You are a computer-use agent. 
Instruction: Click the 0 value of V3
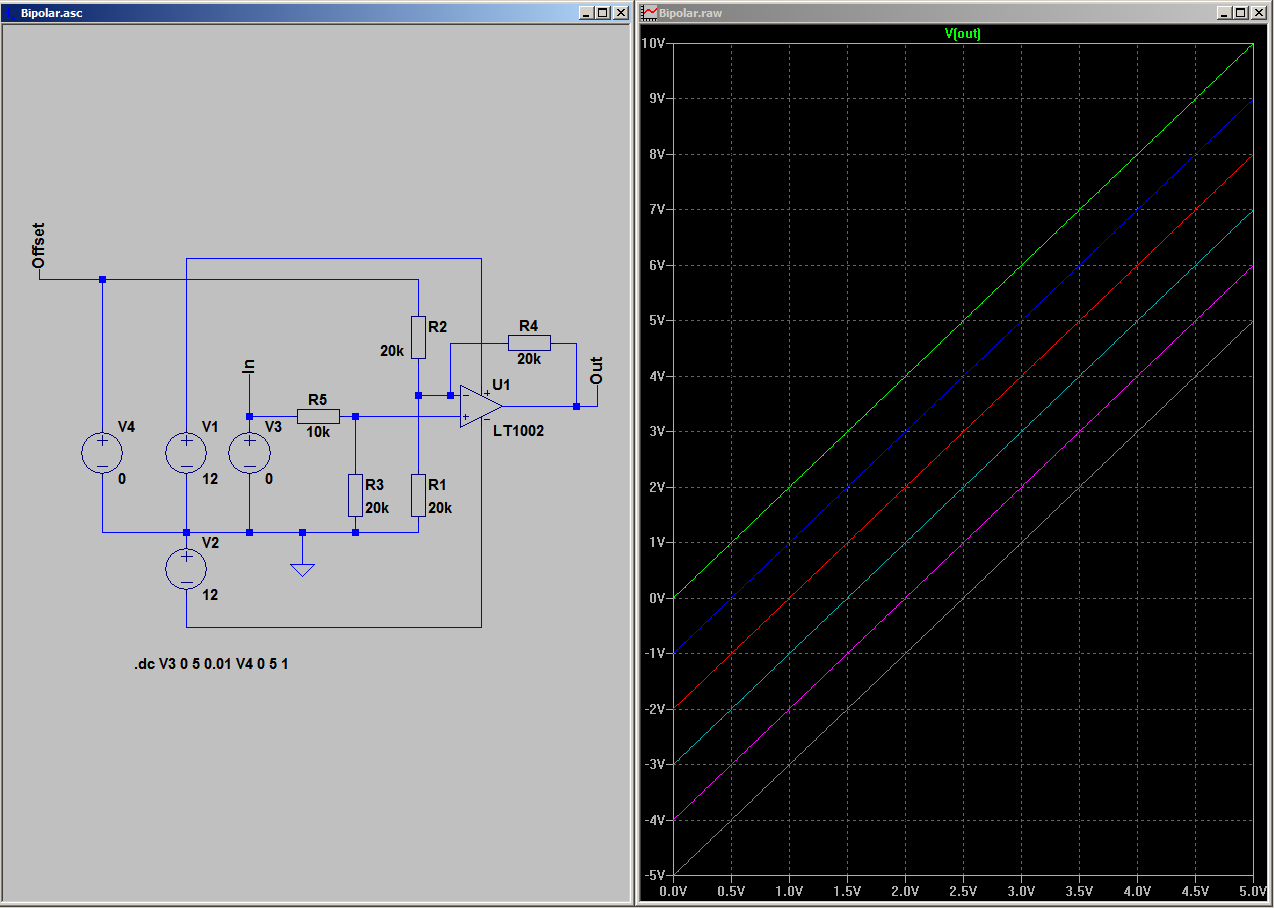(269, 479)
